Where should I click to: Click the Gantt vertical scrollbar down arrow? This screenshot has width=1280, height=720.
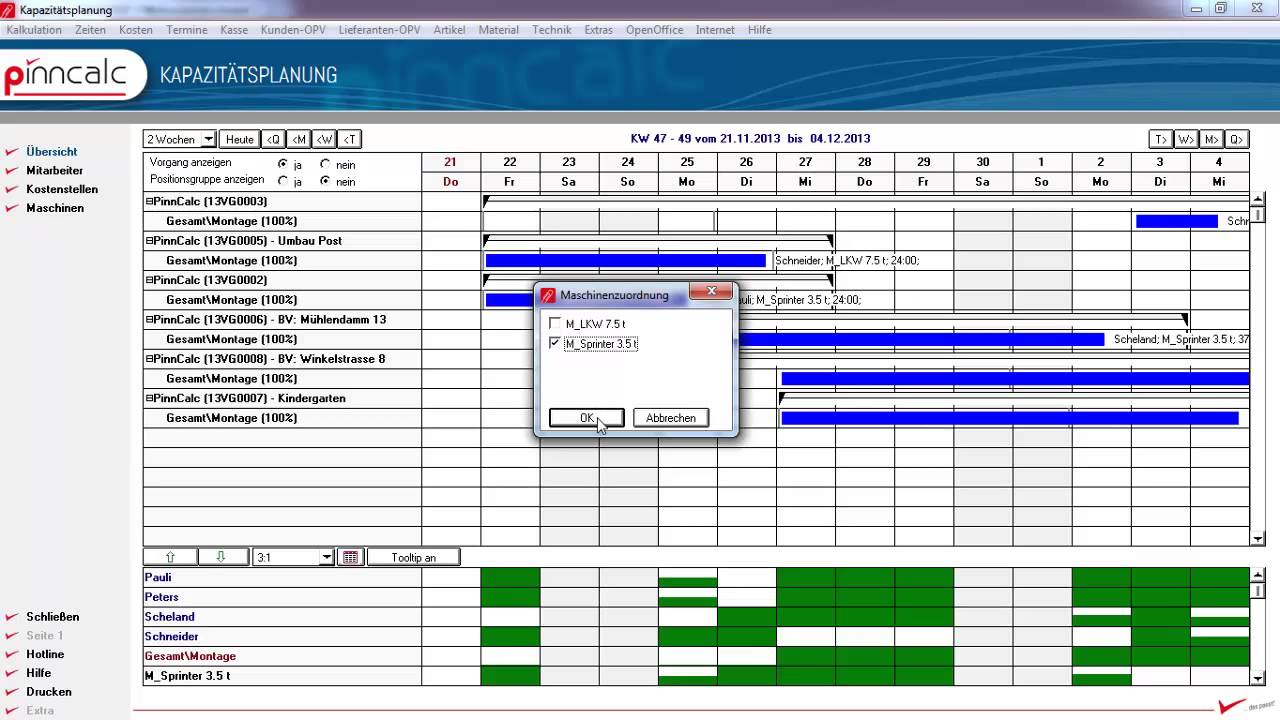1258,539
